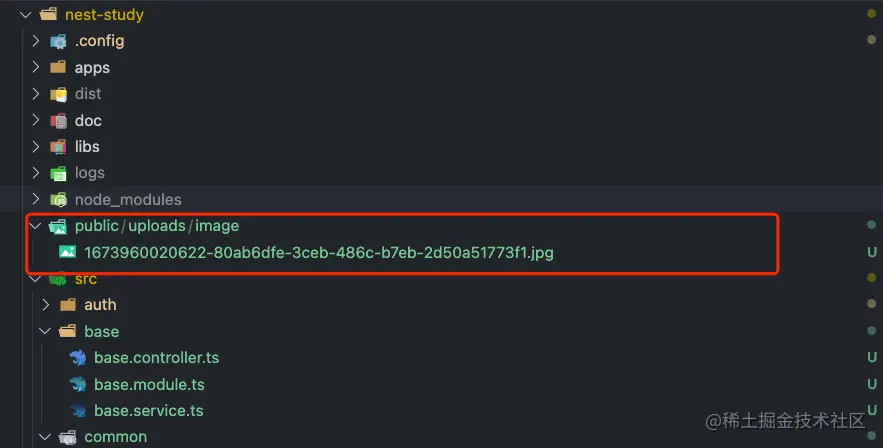The width and height of the screenshot is (883, 448).
Task: Click the logs folder icon
Action: (x=58, y=173)
